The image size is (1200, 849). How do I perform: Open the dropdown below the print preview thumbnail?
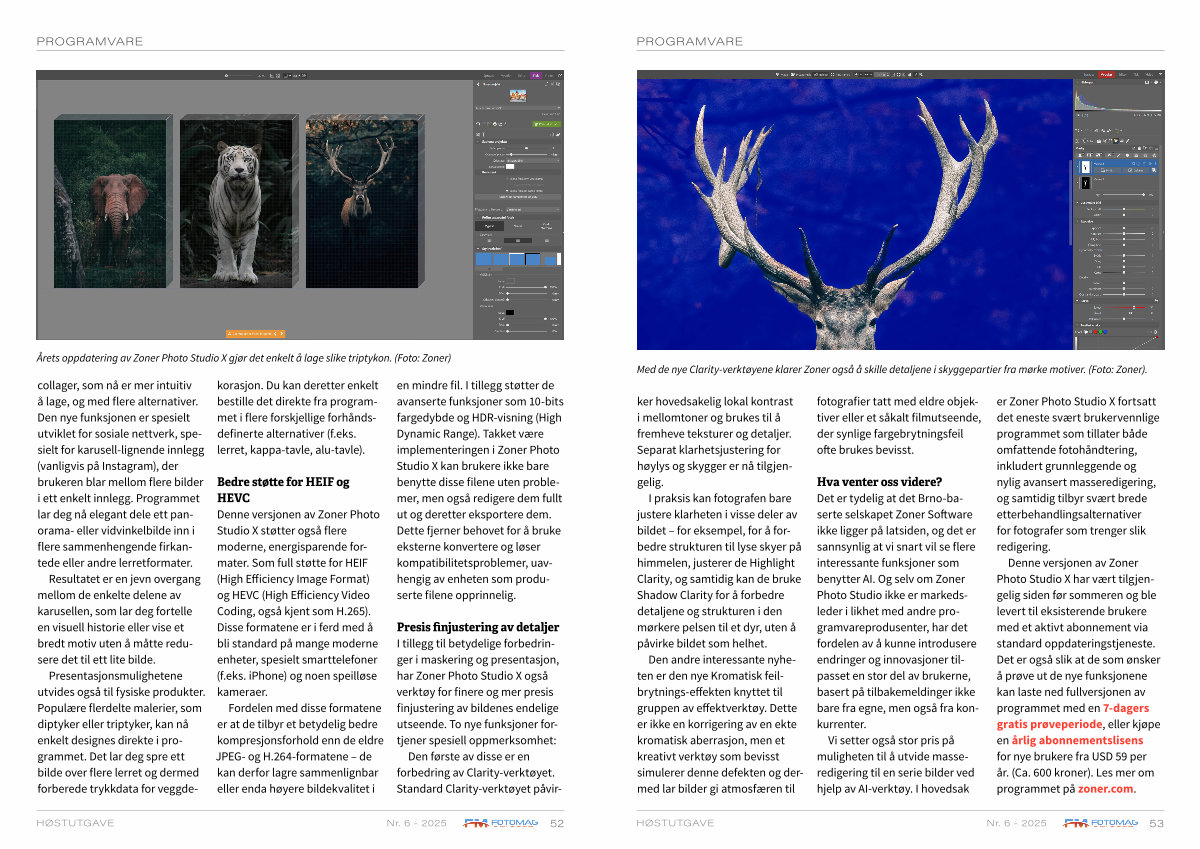tap(517, 108)
